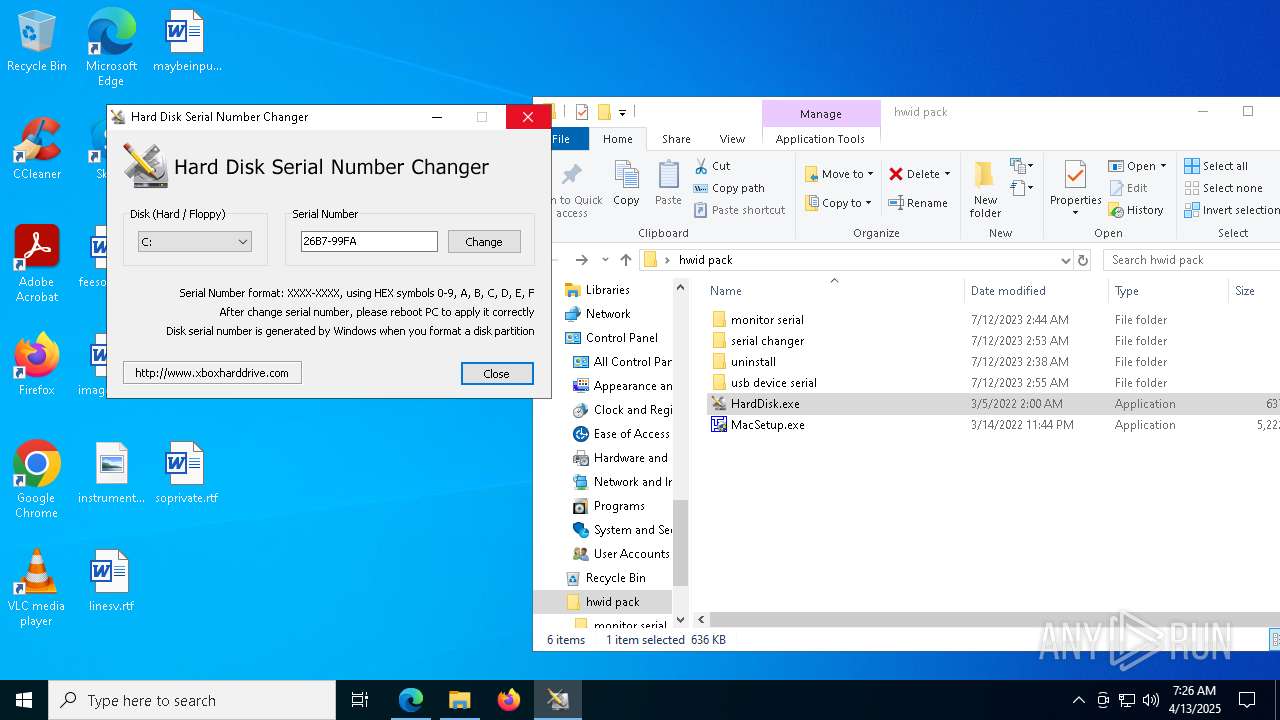1280x720 pixels.
Task: Expand the Delete options arrow
Action: click(x=947, y=174)
